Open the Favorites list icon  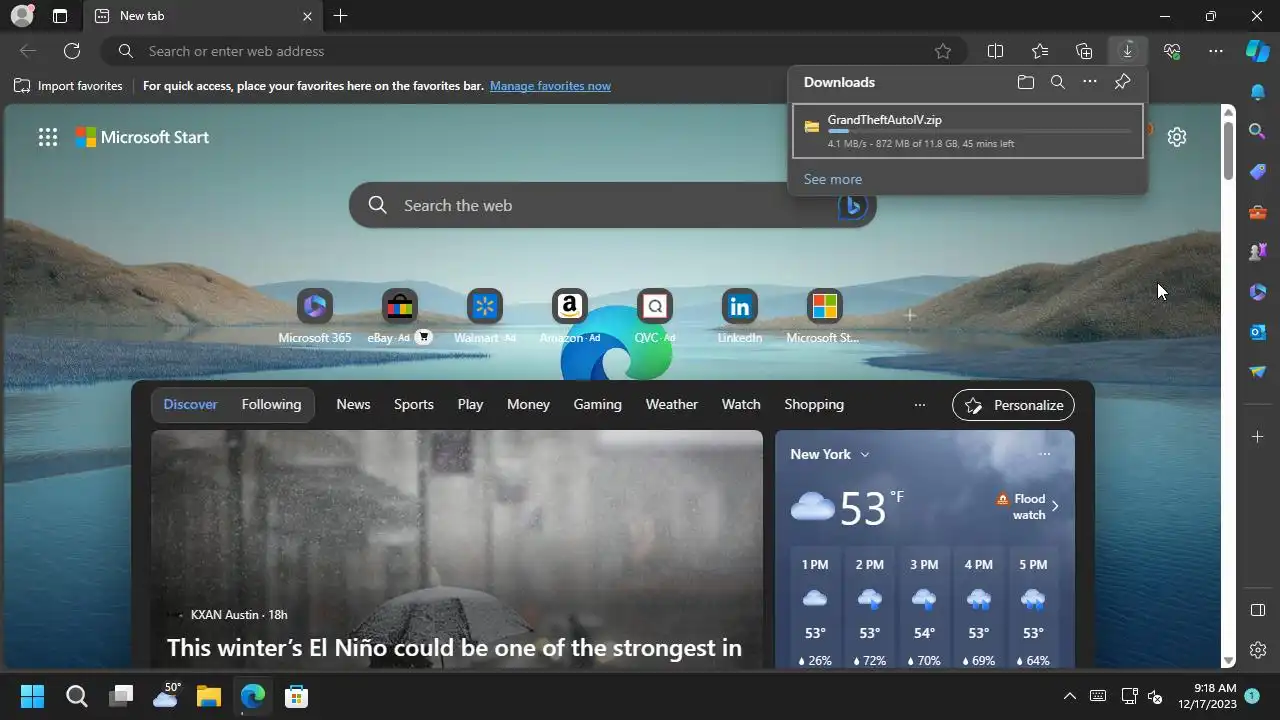pyautogui.click(x=1040, y=51)
